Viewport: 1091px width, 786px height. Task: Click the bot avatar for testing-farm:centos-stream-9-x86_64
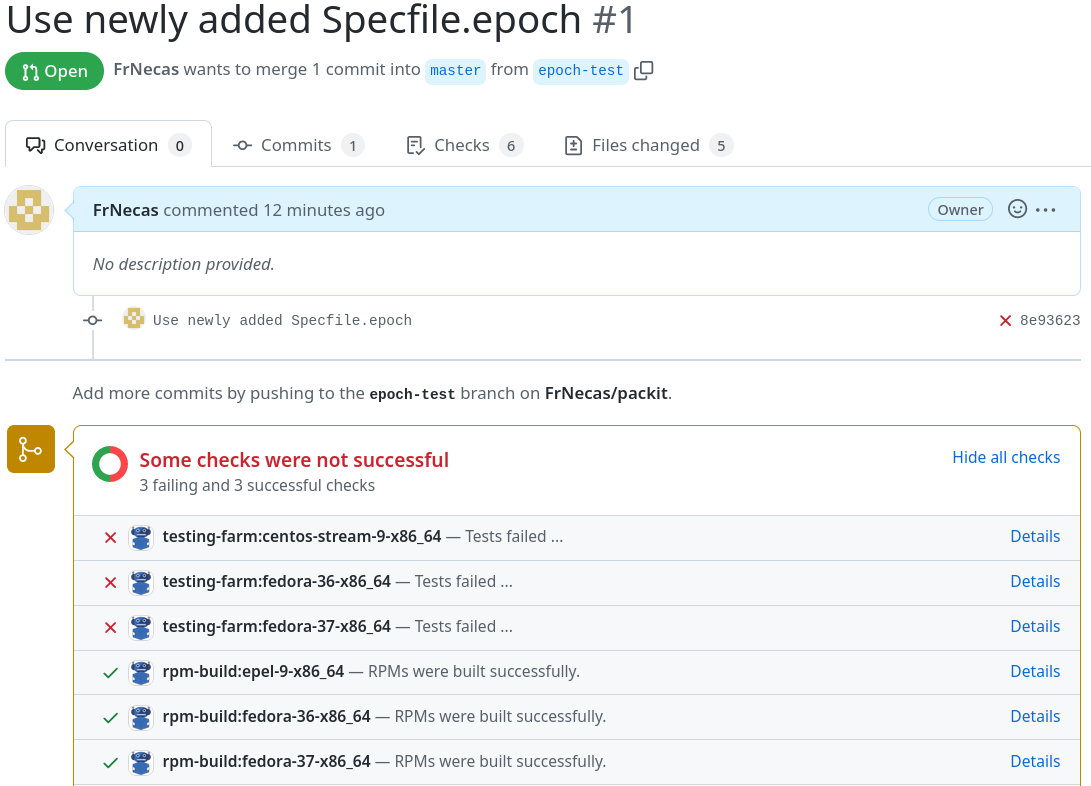(141, 537)
